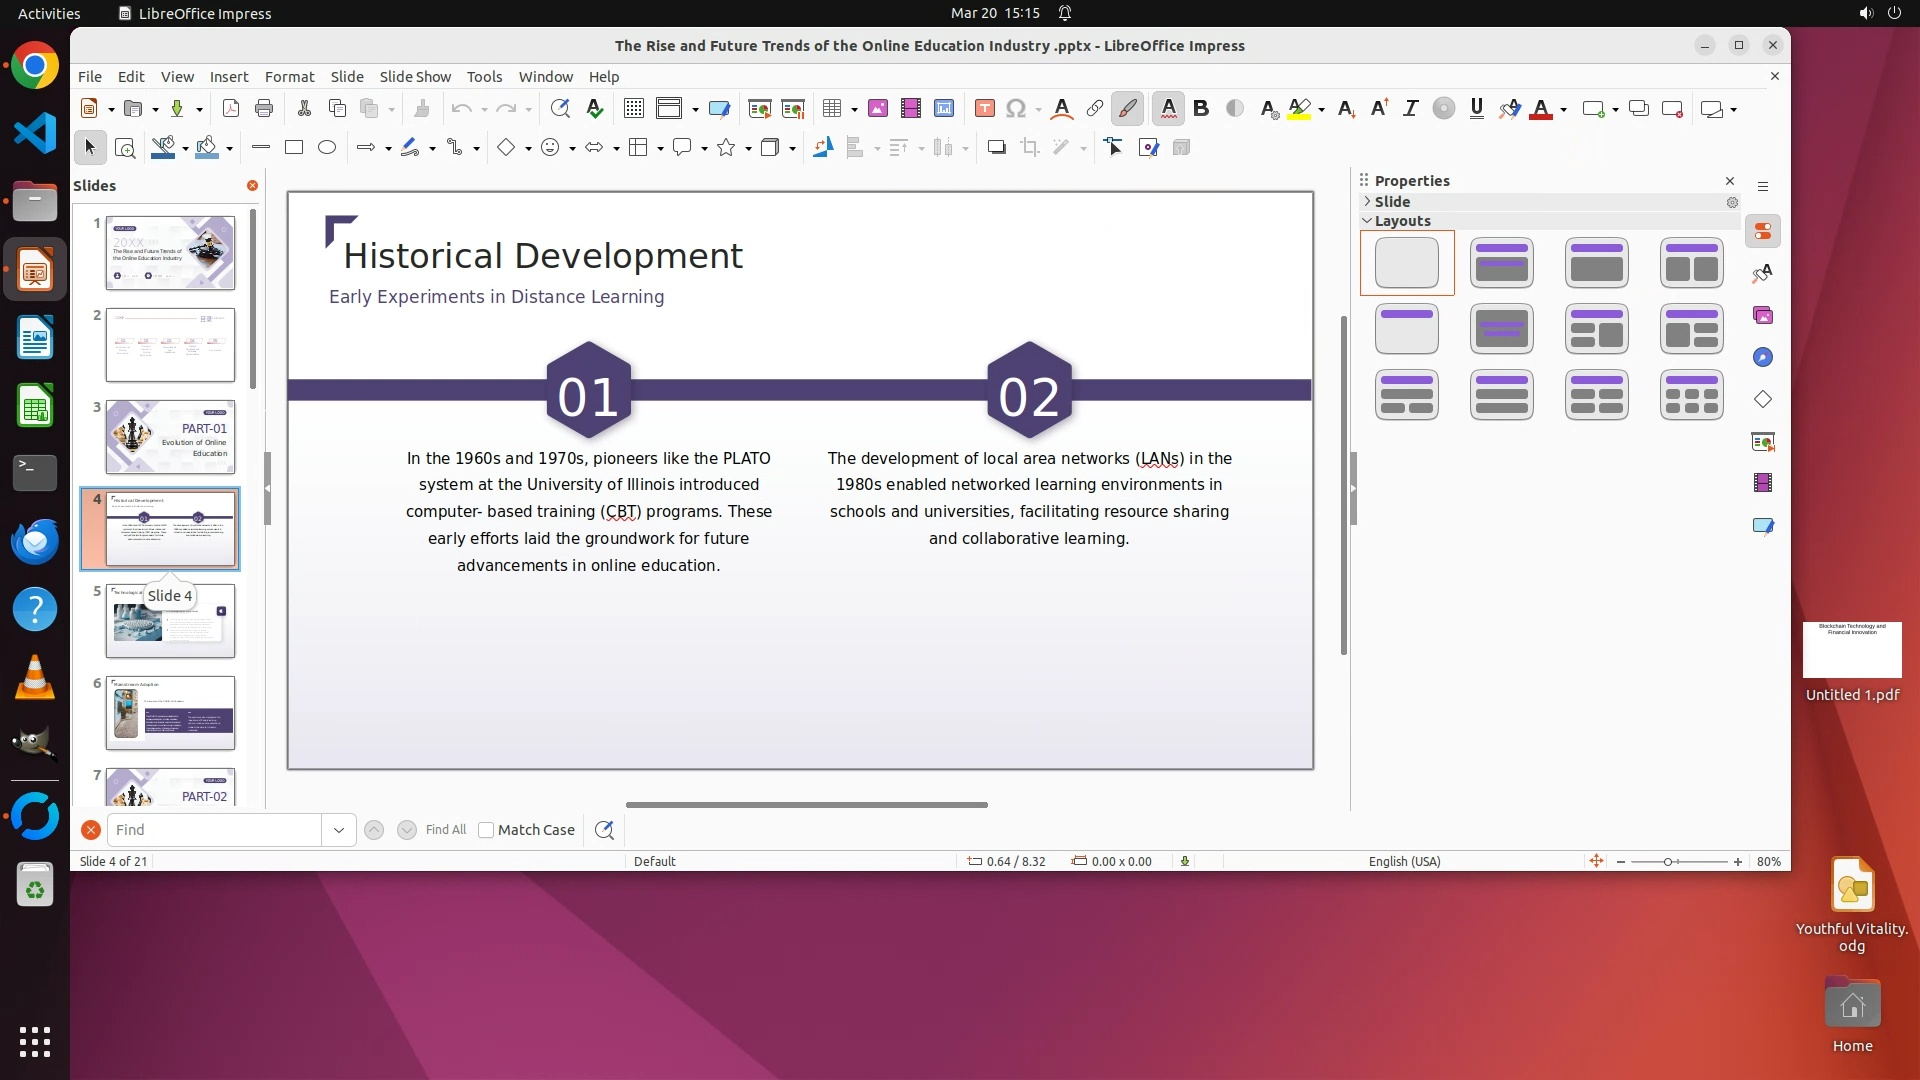Click the Export as PDF icon

[x=231, y=109]
